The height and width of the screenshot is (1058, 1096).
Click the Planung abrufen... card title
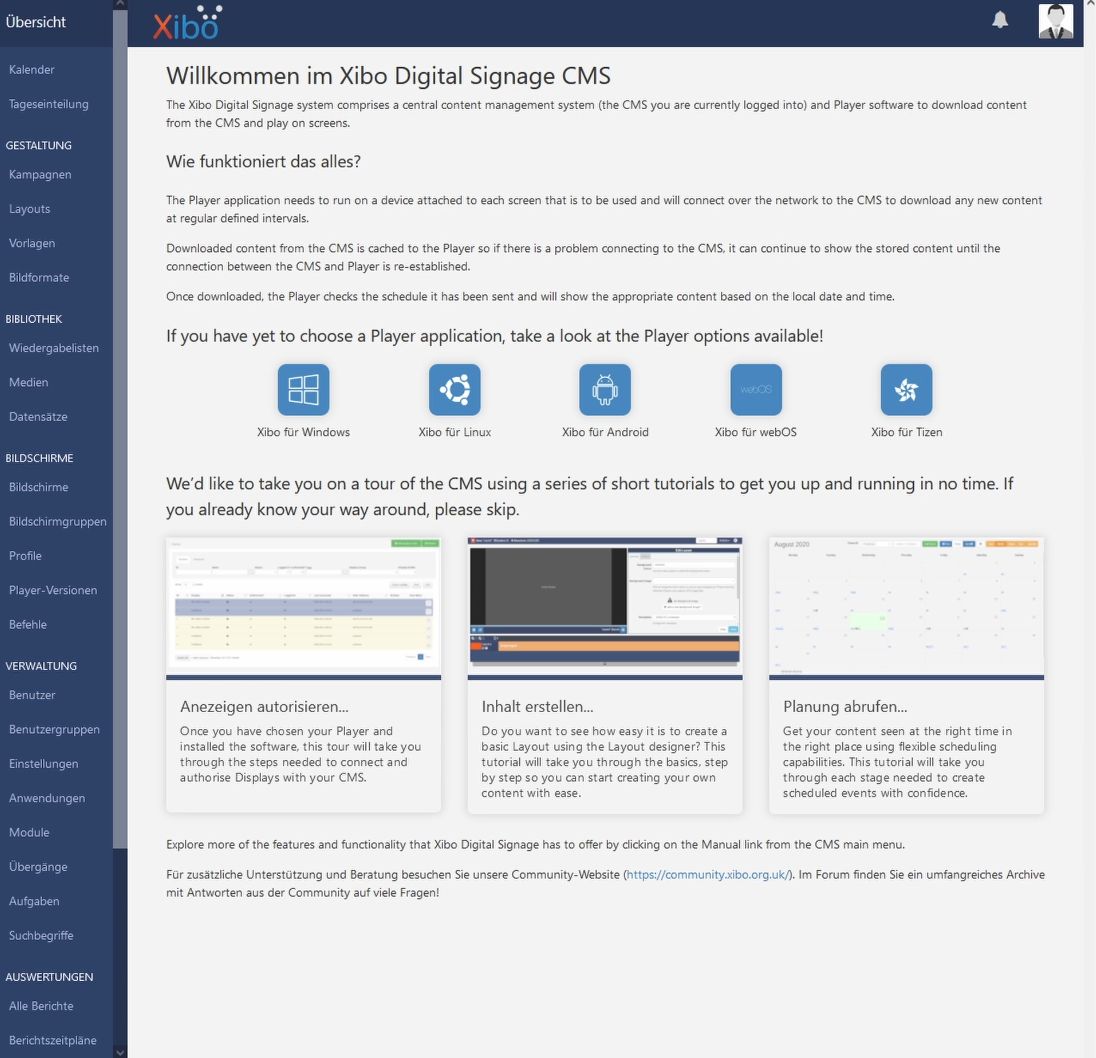click(x=845, y=706)
